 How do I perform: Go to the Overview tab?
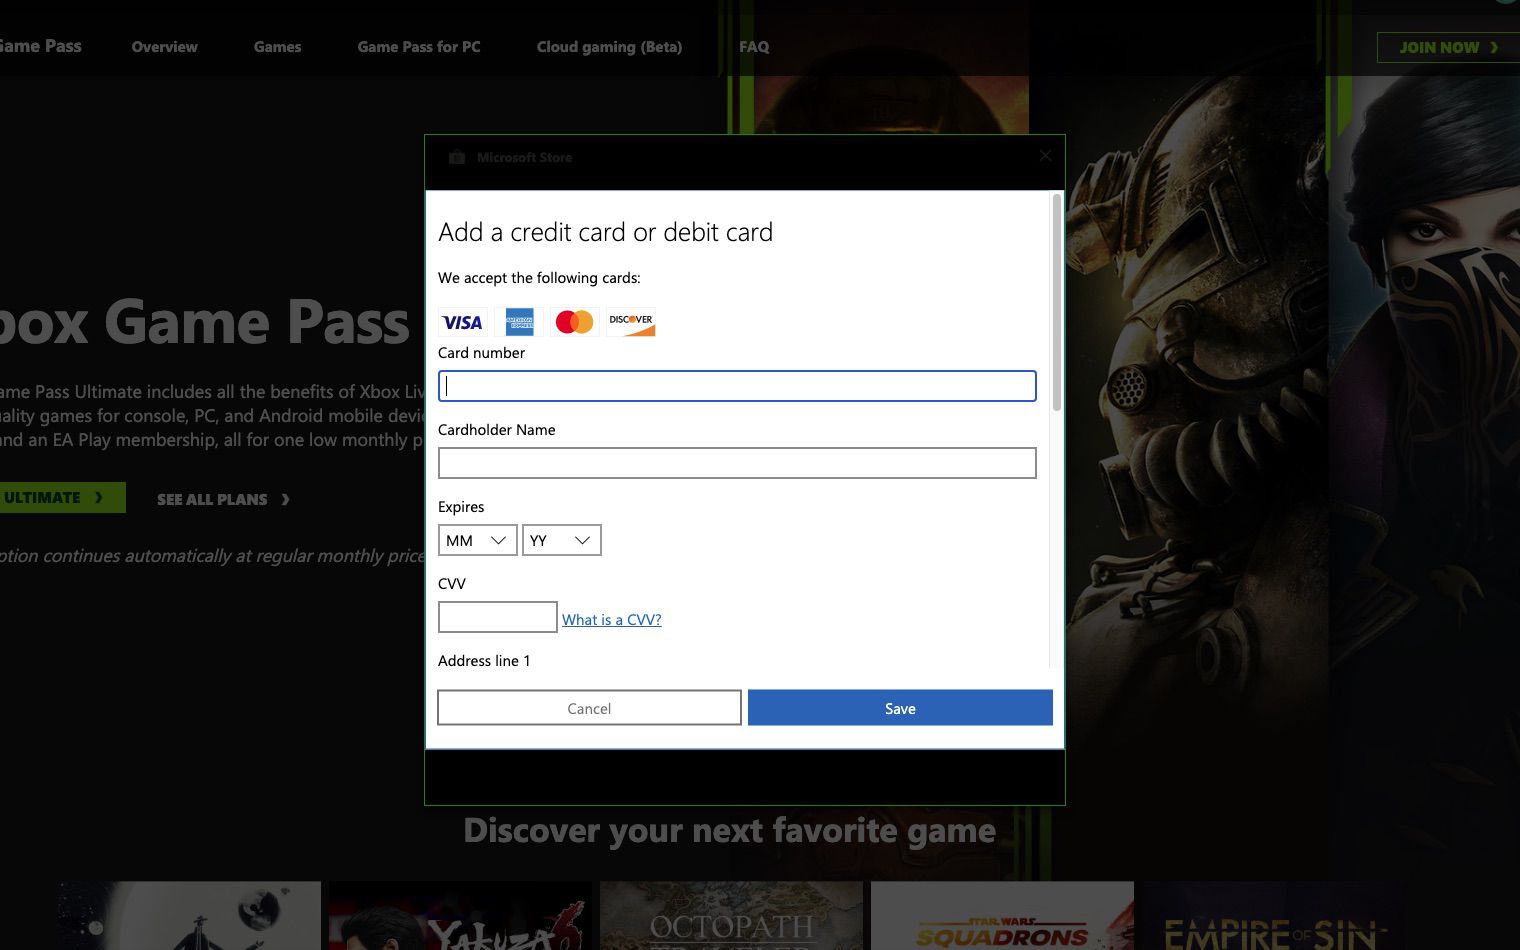pyautogui.click(x=165, y=47)
